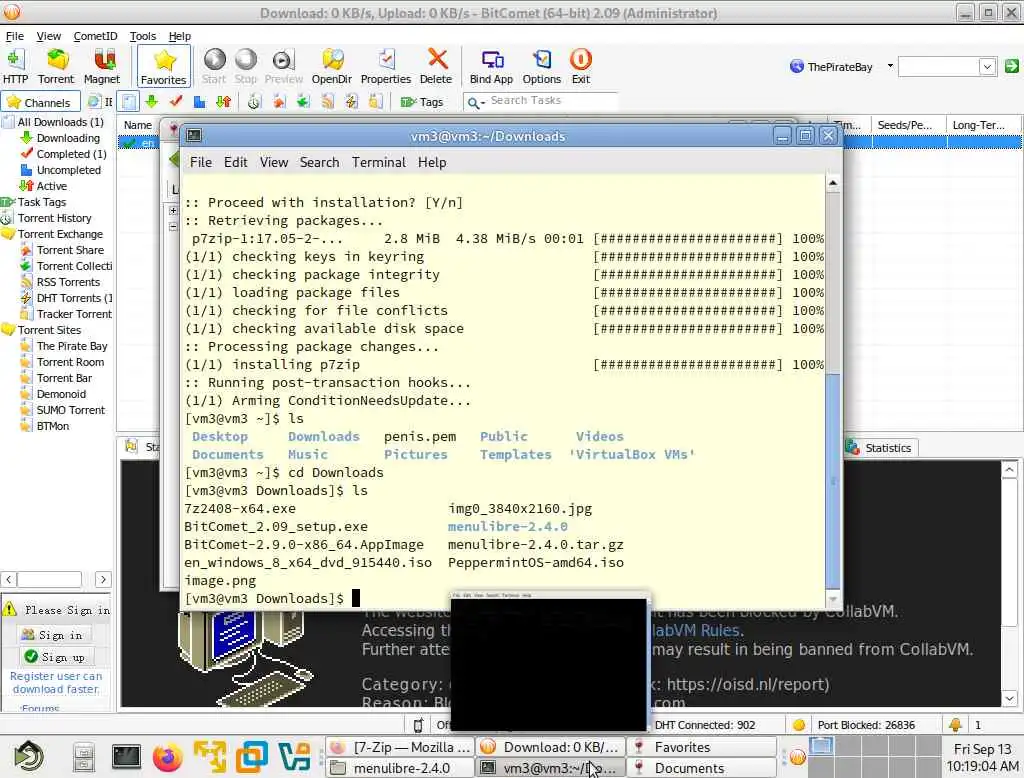Viewport: 1024px width, 778px height.
Task: Click the DHT torrents lightning icon
Action: [351, 102]
